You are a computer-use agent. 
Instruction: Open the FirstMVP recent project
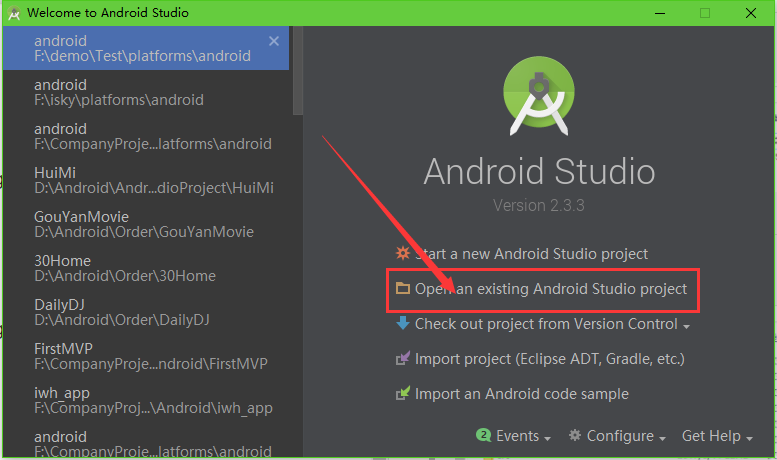[146, 356]
